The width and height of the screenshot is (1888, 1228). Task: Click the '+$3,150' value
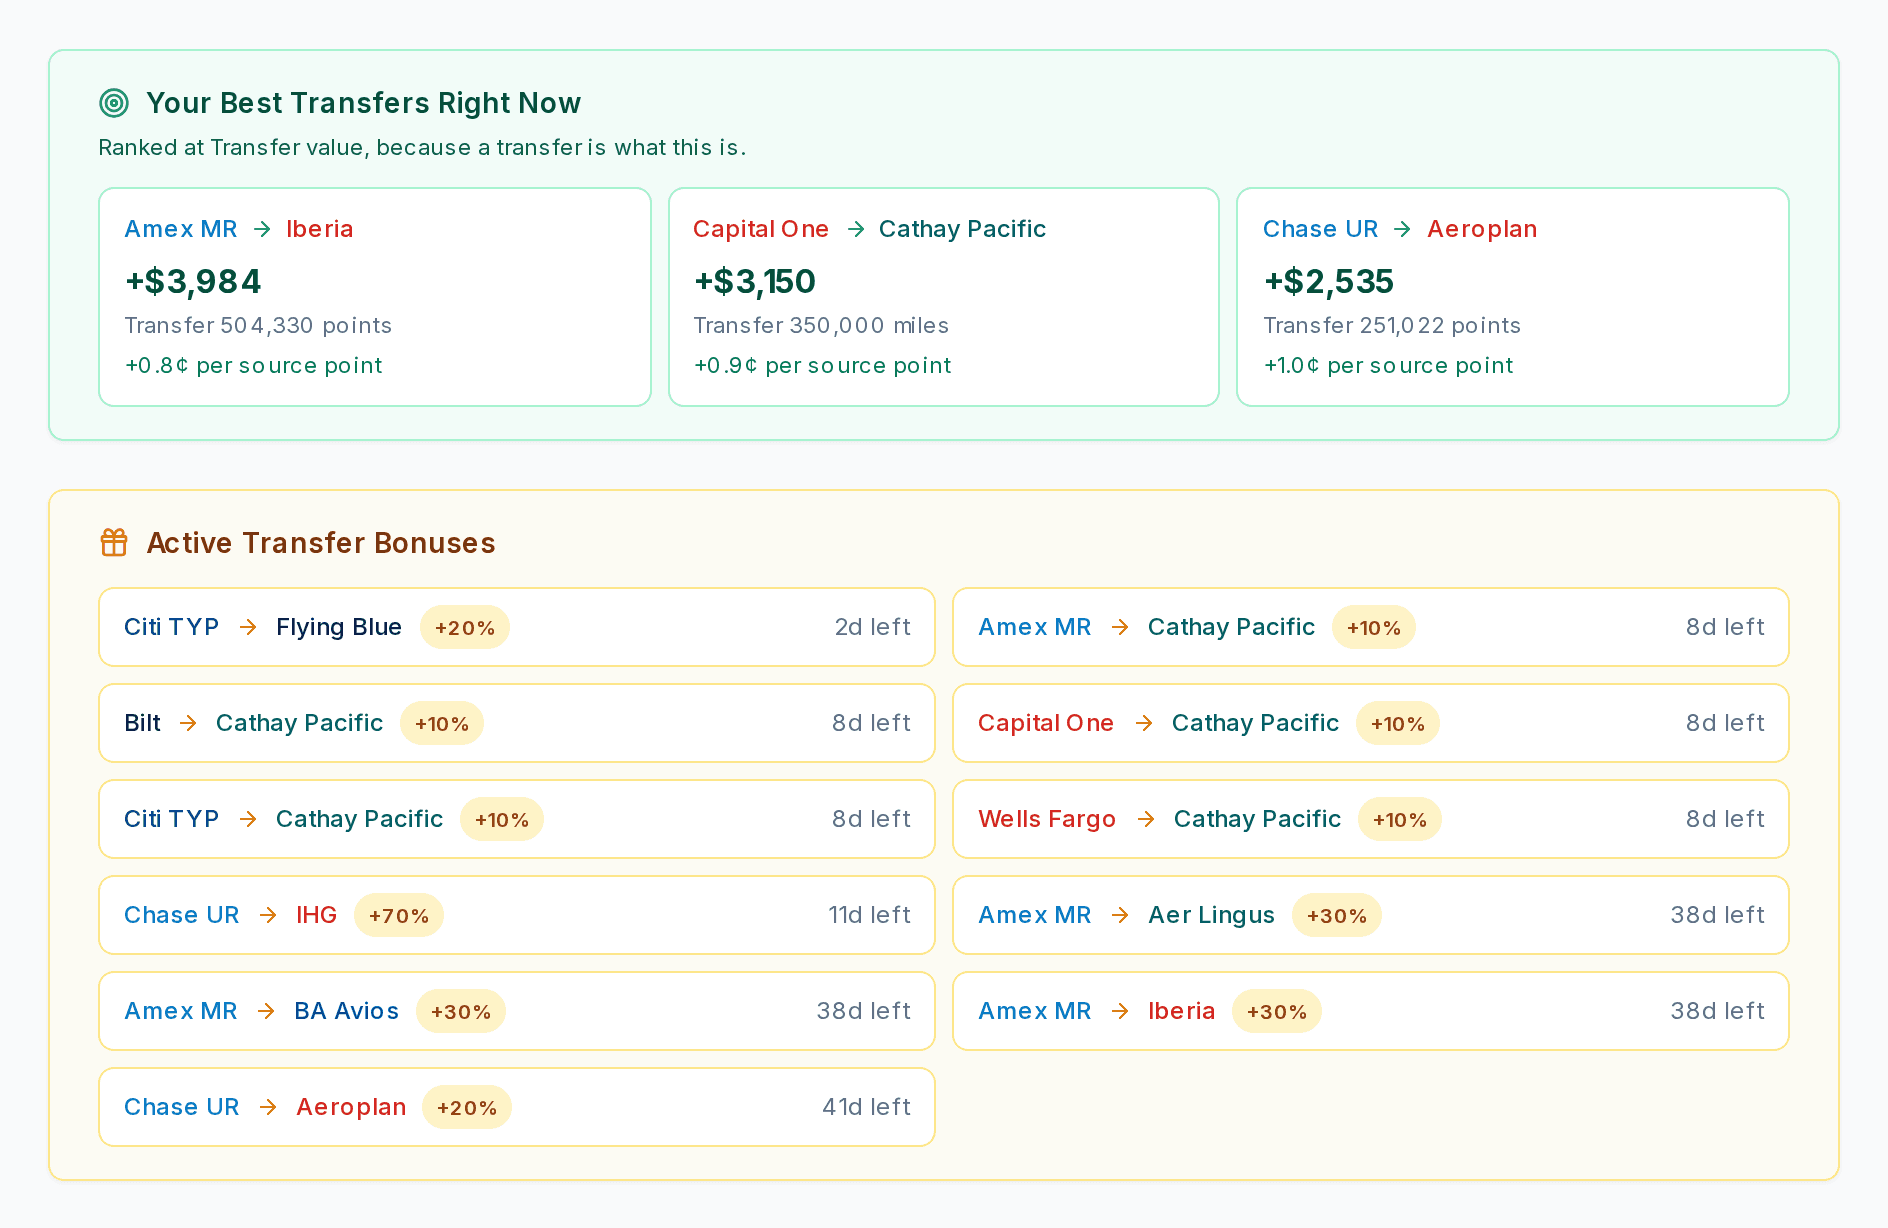pyautogui.click(x=755, y=281)
